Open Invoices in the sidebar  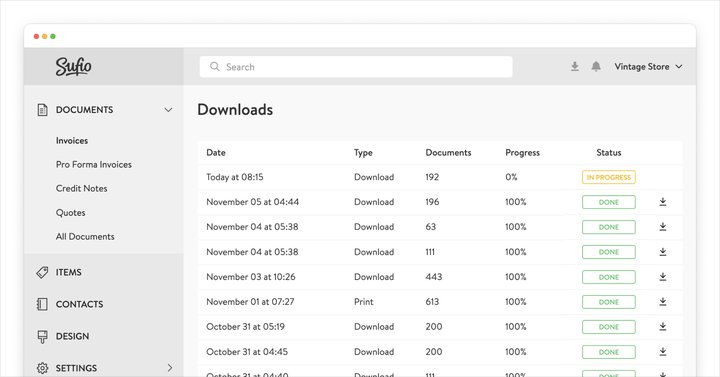[x=72, y=141]
